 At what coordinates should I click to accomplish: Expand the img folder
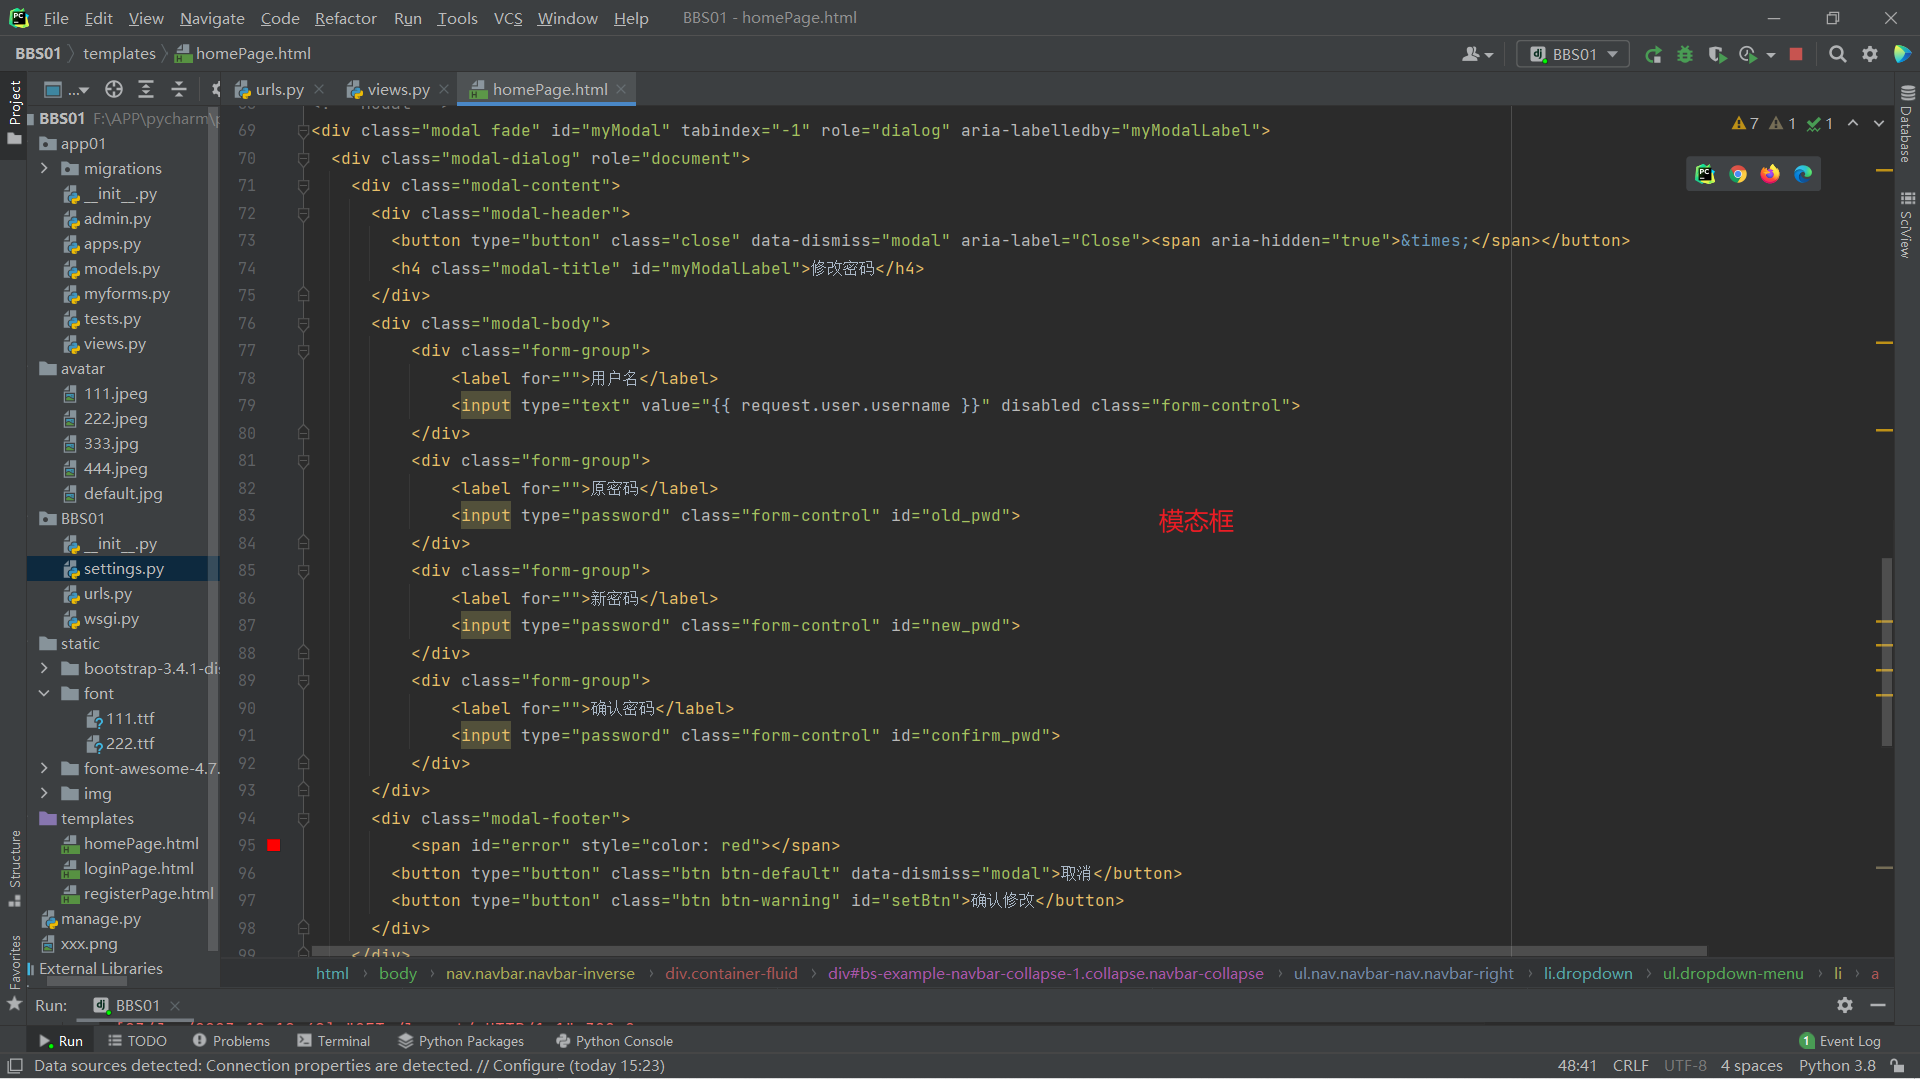(x=44, y=793)
